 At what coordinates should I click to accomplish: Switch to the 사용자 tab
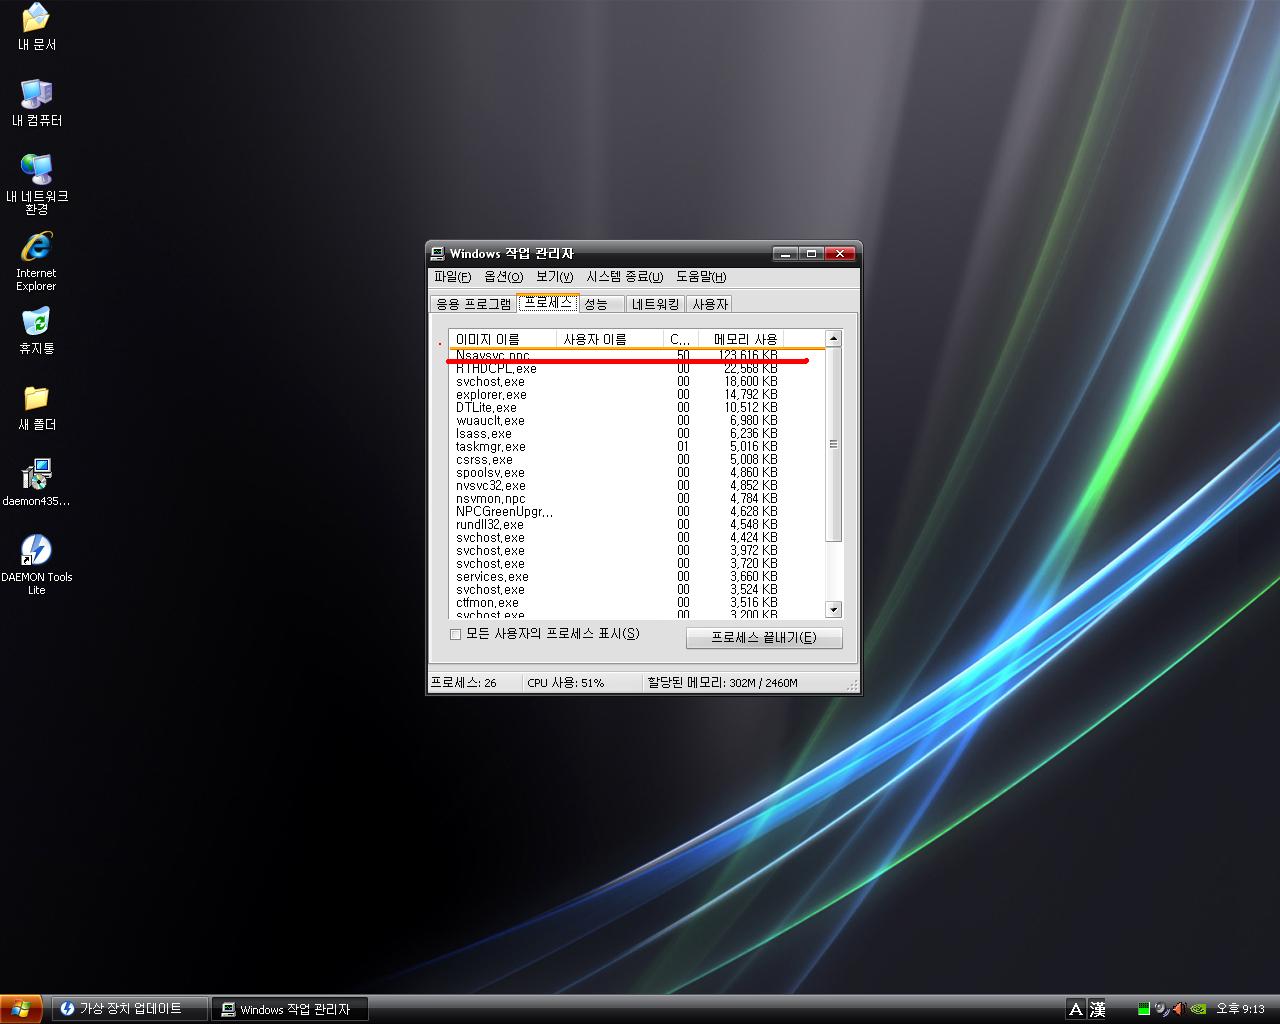(710, 304)
